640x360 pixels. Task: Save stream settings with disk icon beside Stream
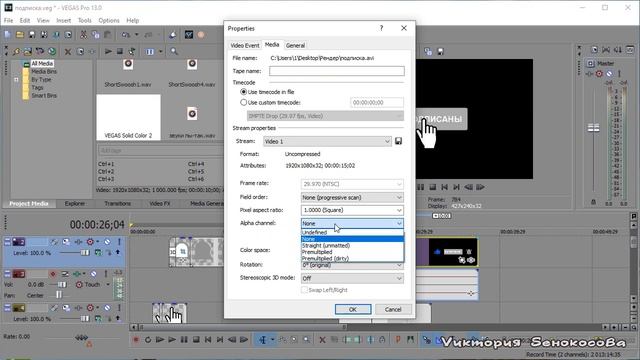398,141
